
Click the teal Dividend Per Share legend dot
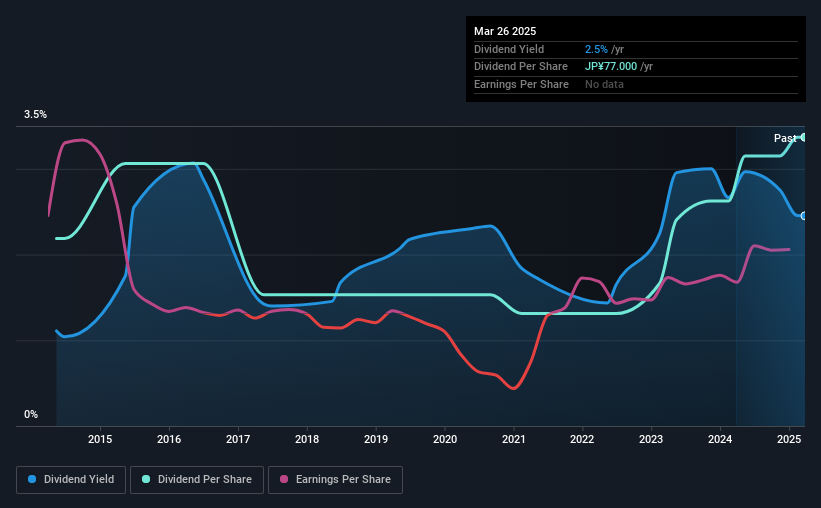(146, 479)
